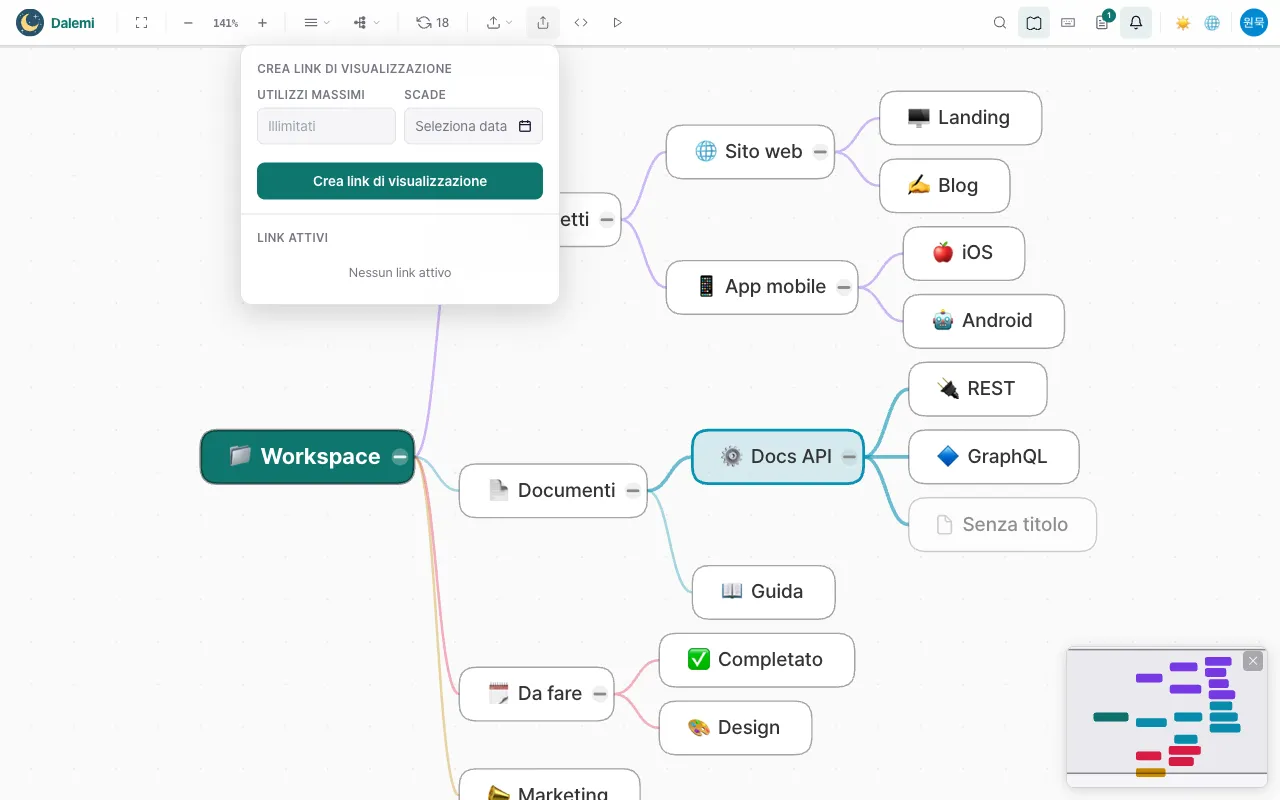1280x800 pixels.
Task: Select the GraphQL node
Action: (993, 457)
